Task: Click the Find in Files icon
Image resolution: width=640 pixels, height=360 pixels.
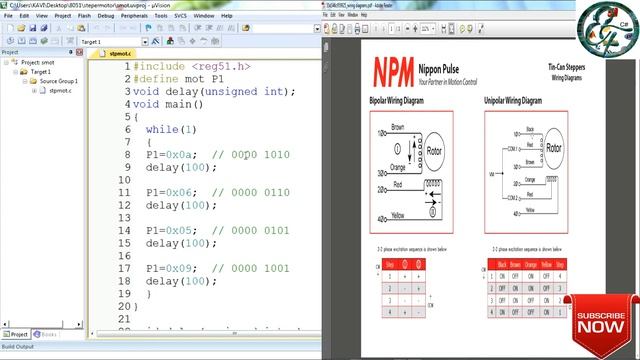Action: [246, 28]
